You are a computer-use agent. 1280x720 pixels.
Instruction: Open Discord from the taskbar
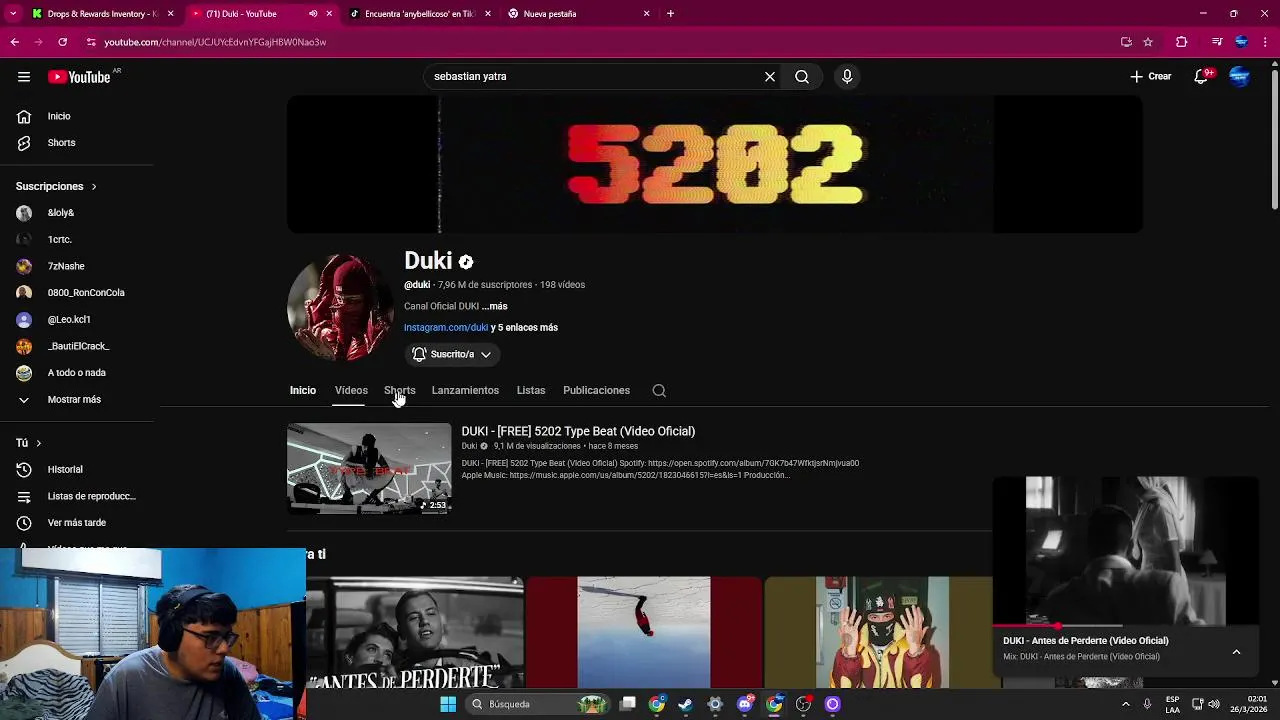click(x=744, y=704)
